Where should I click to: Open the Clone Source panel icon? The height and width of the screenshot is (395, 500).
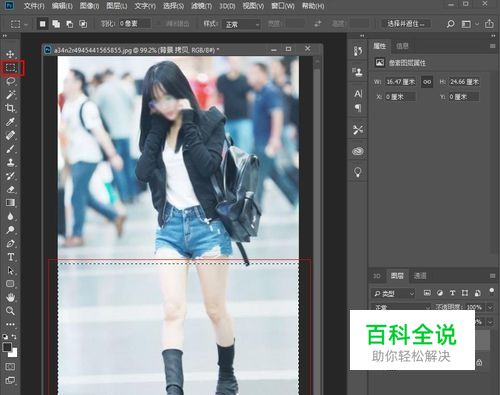(x=358, y=72)
